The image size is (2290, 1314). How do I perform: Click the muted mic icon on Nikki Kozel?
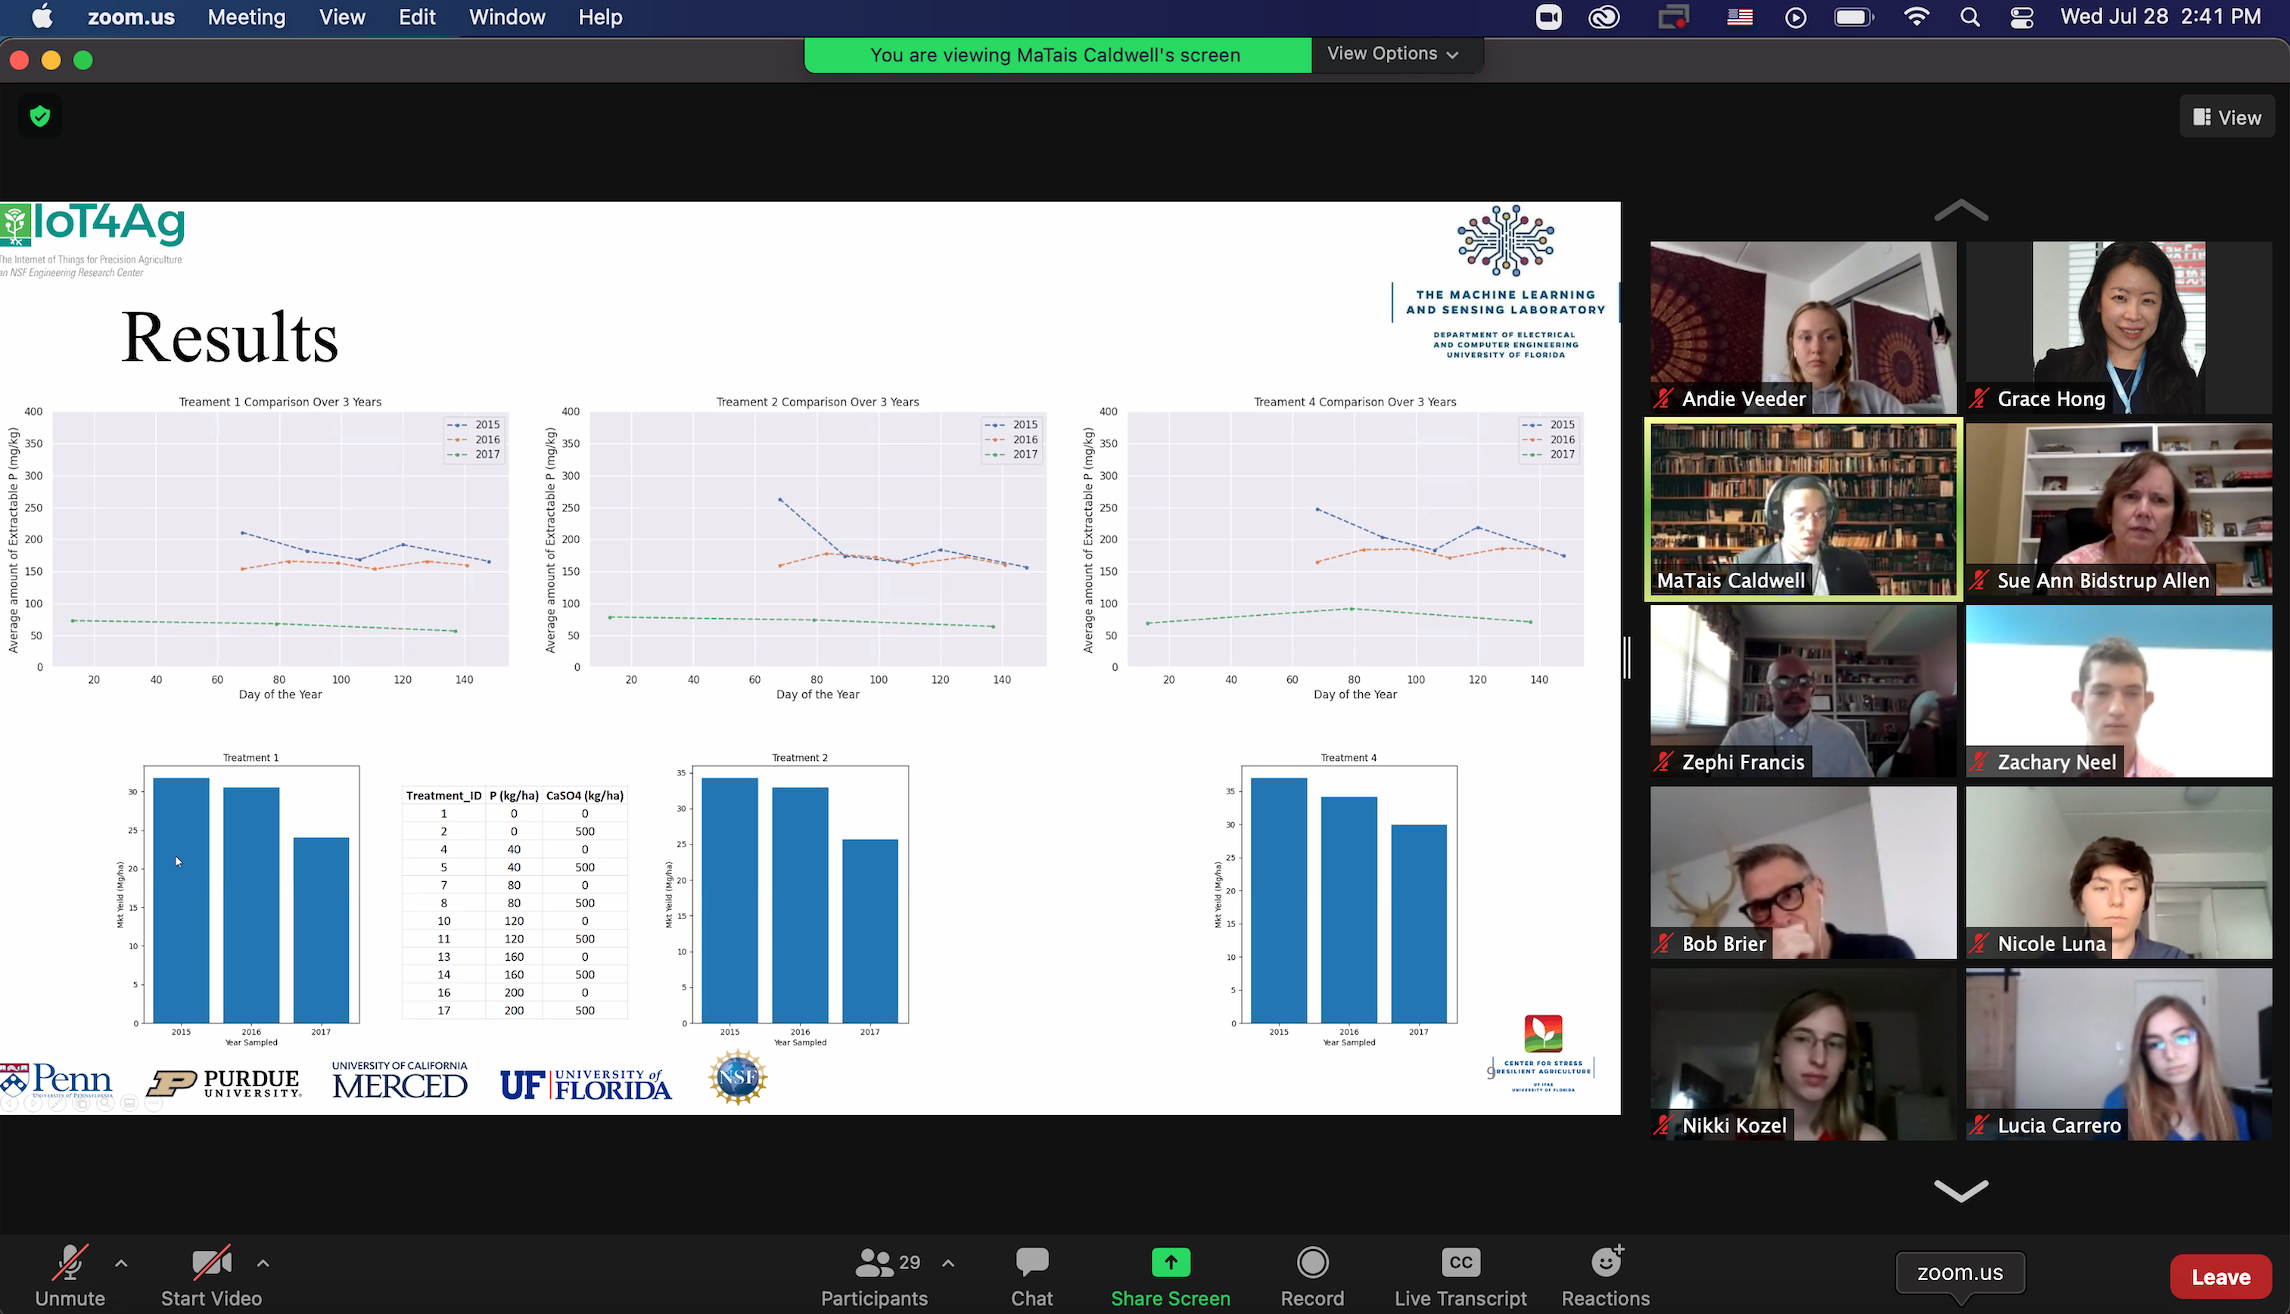(x=1663, y=1125)
